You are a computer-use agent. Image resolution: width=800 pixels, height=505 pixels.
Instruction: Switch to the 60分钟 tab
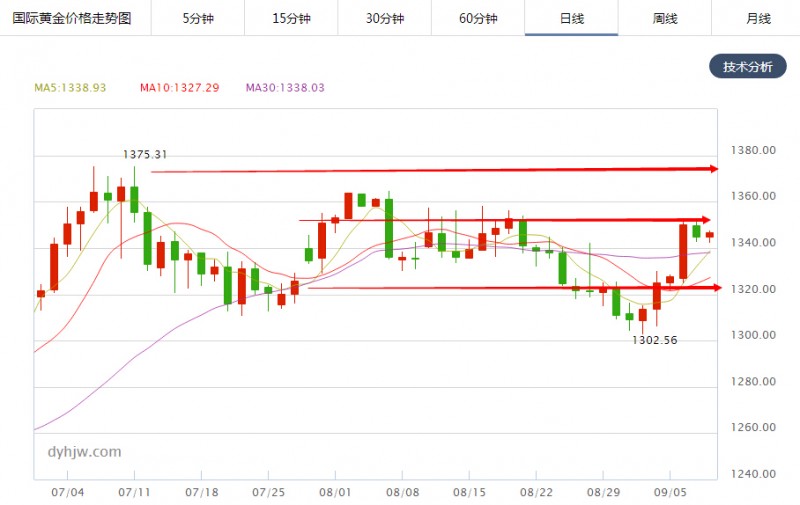click(x=478, y=18)
